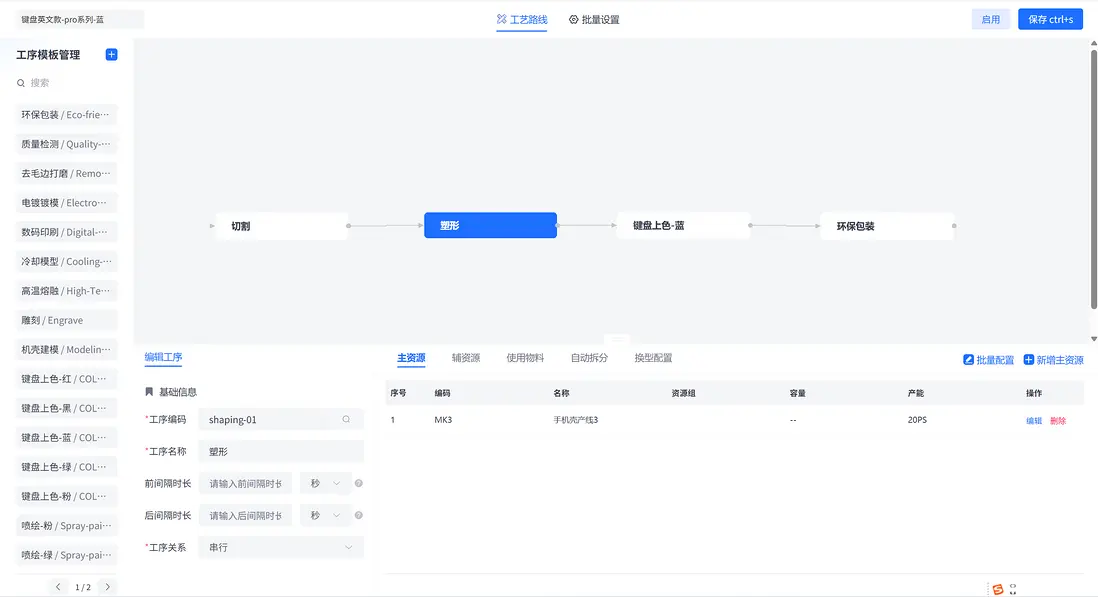Select the 编辑工序 tab
This screenshot has height=597, width=1098.
[163, 357]
